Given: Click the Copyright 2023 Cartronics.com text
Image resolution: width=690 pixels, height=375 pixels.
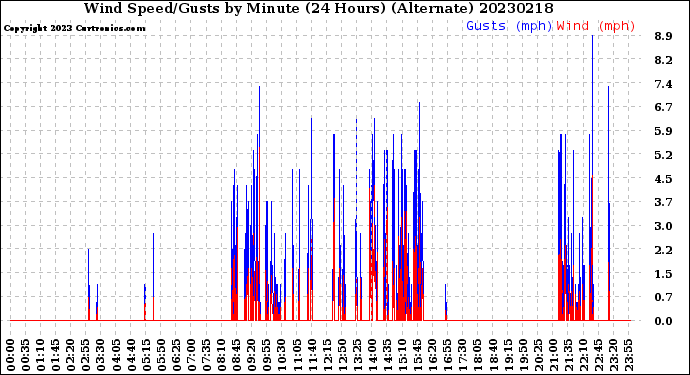Looking at the screenshot, I should point(75,28).
